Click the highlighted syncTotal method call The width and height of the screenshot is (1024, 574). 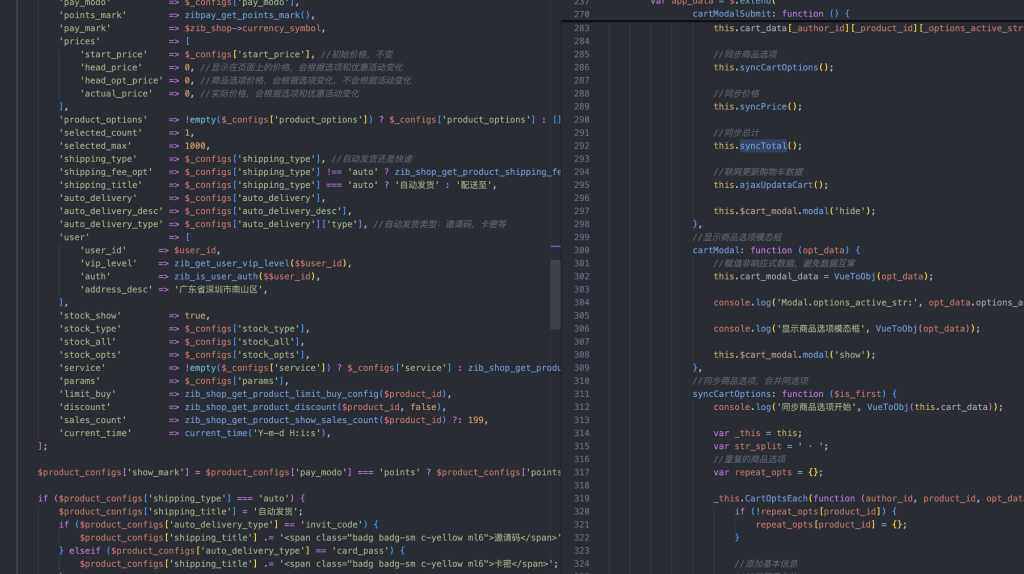pos(764,146)
